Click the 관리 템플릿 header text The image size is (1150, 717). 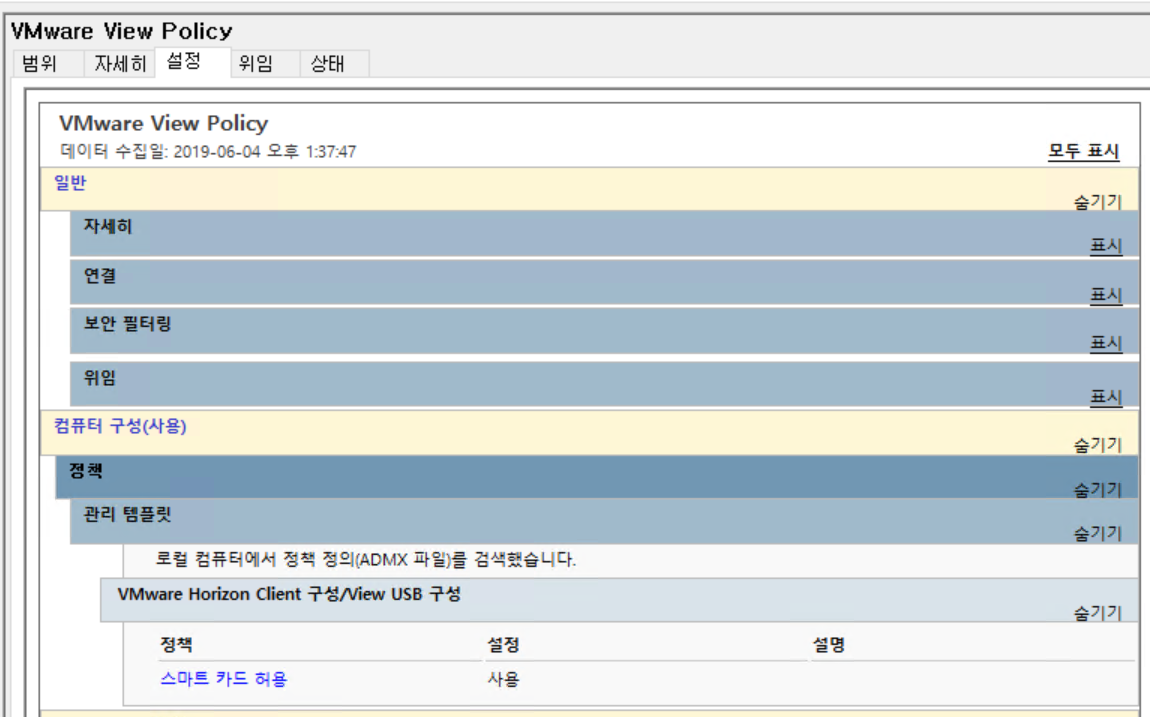tap(127, 514)
